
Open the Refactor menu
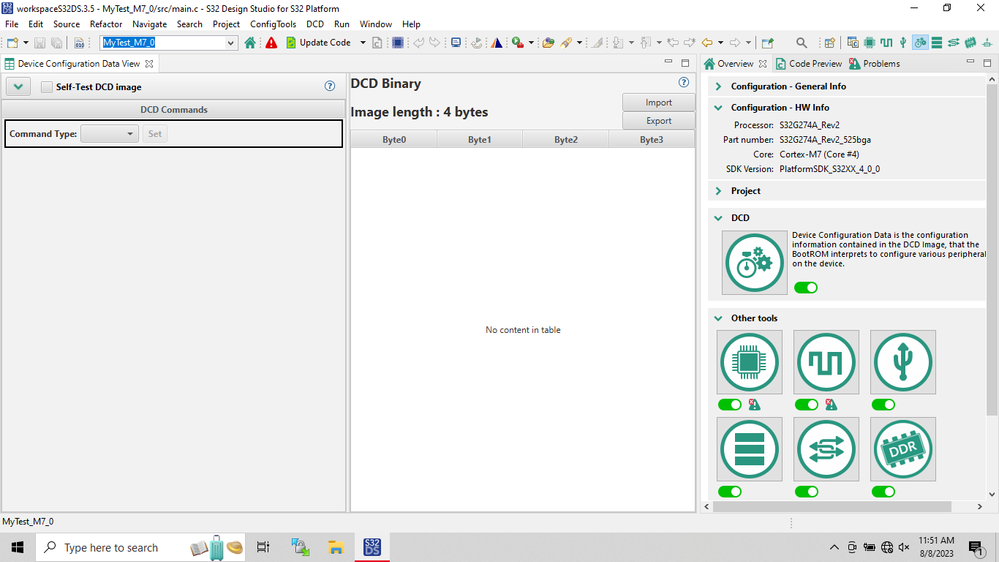point(106,24)
